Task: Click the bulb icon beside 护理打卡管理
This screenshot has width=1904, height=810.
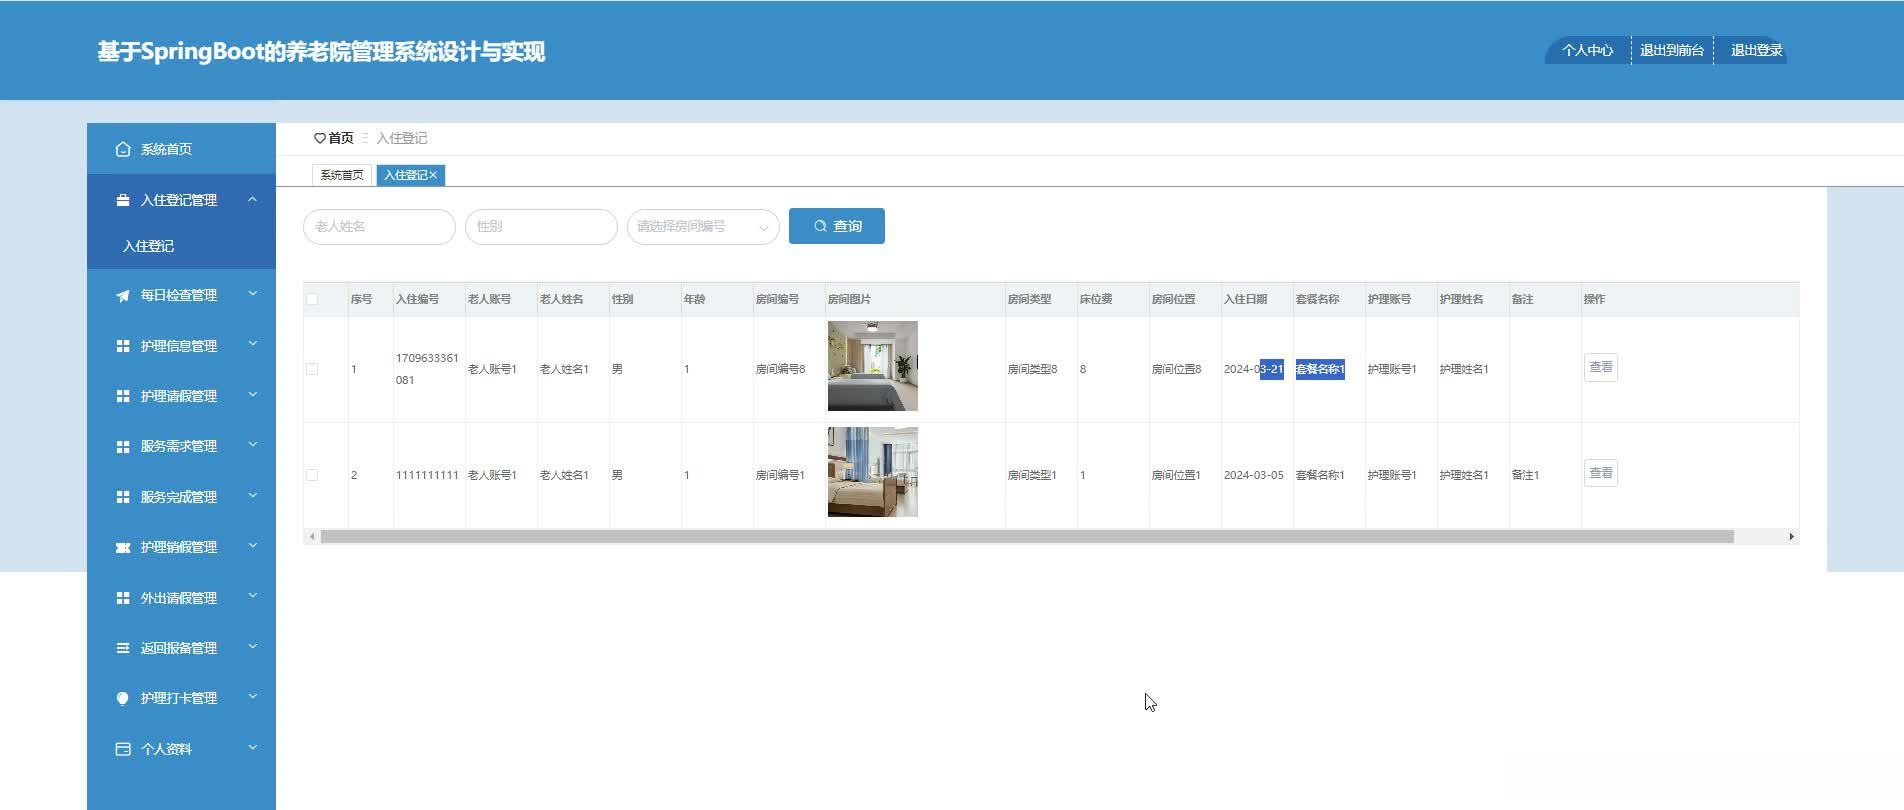Action: 123,698
